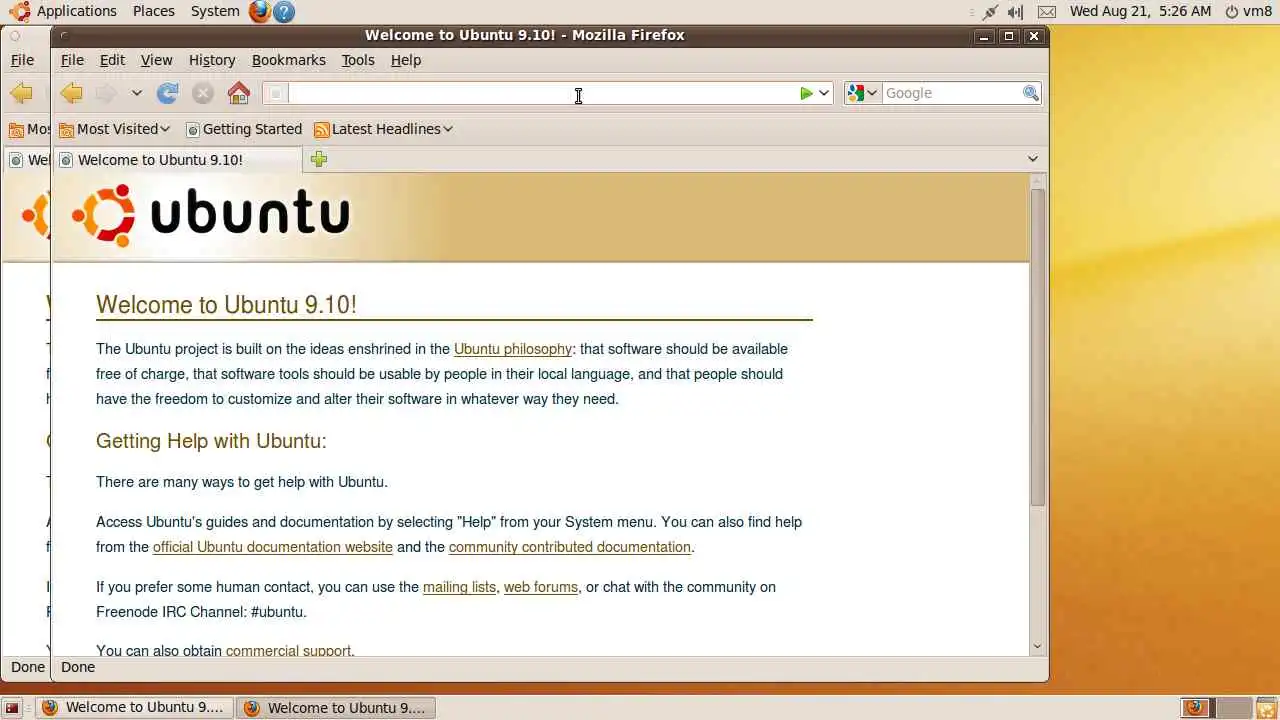
Task: Open the Trash in the bottom panel
Action: coord(1266,708)
